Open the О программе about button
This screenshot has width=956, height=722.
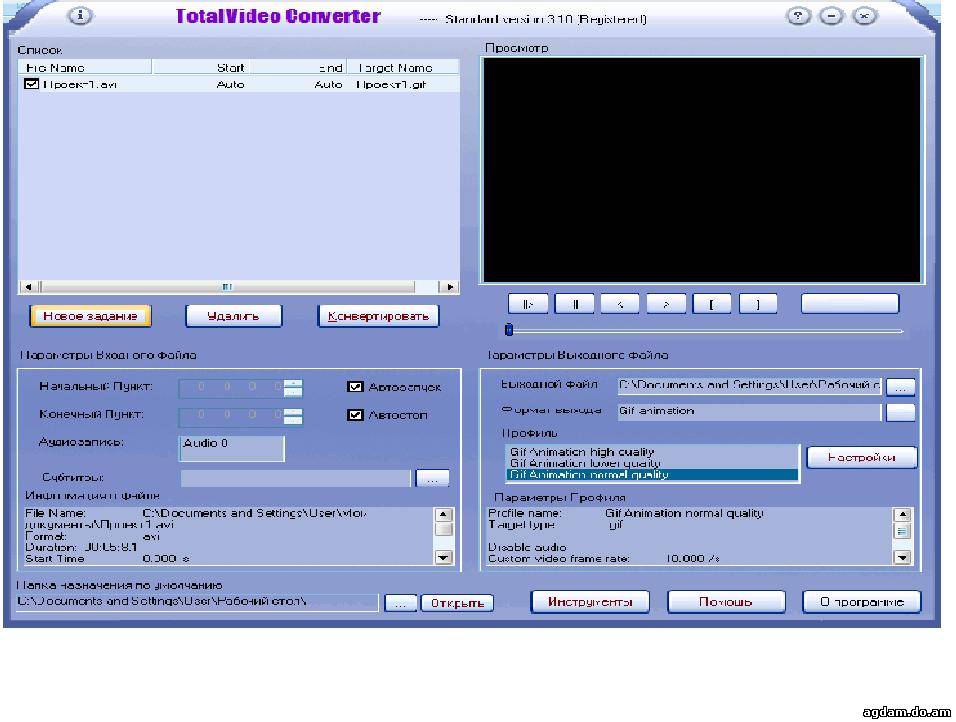click(x=862, y=602)
